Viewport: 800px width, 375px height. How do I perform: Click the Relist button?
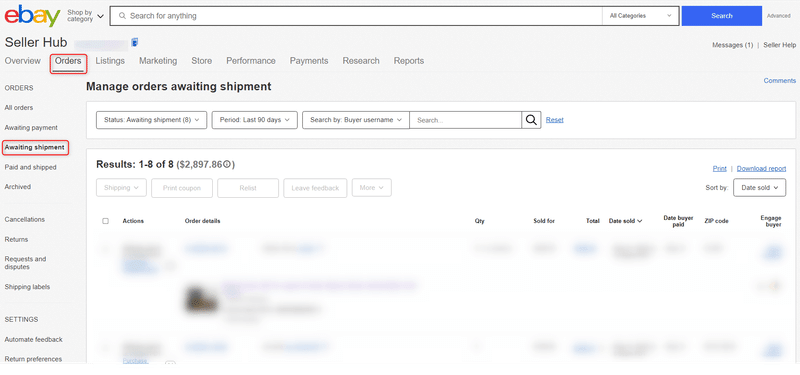point(248,188)
